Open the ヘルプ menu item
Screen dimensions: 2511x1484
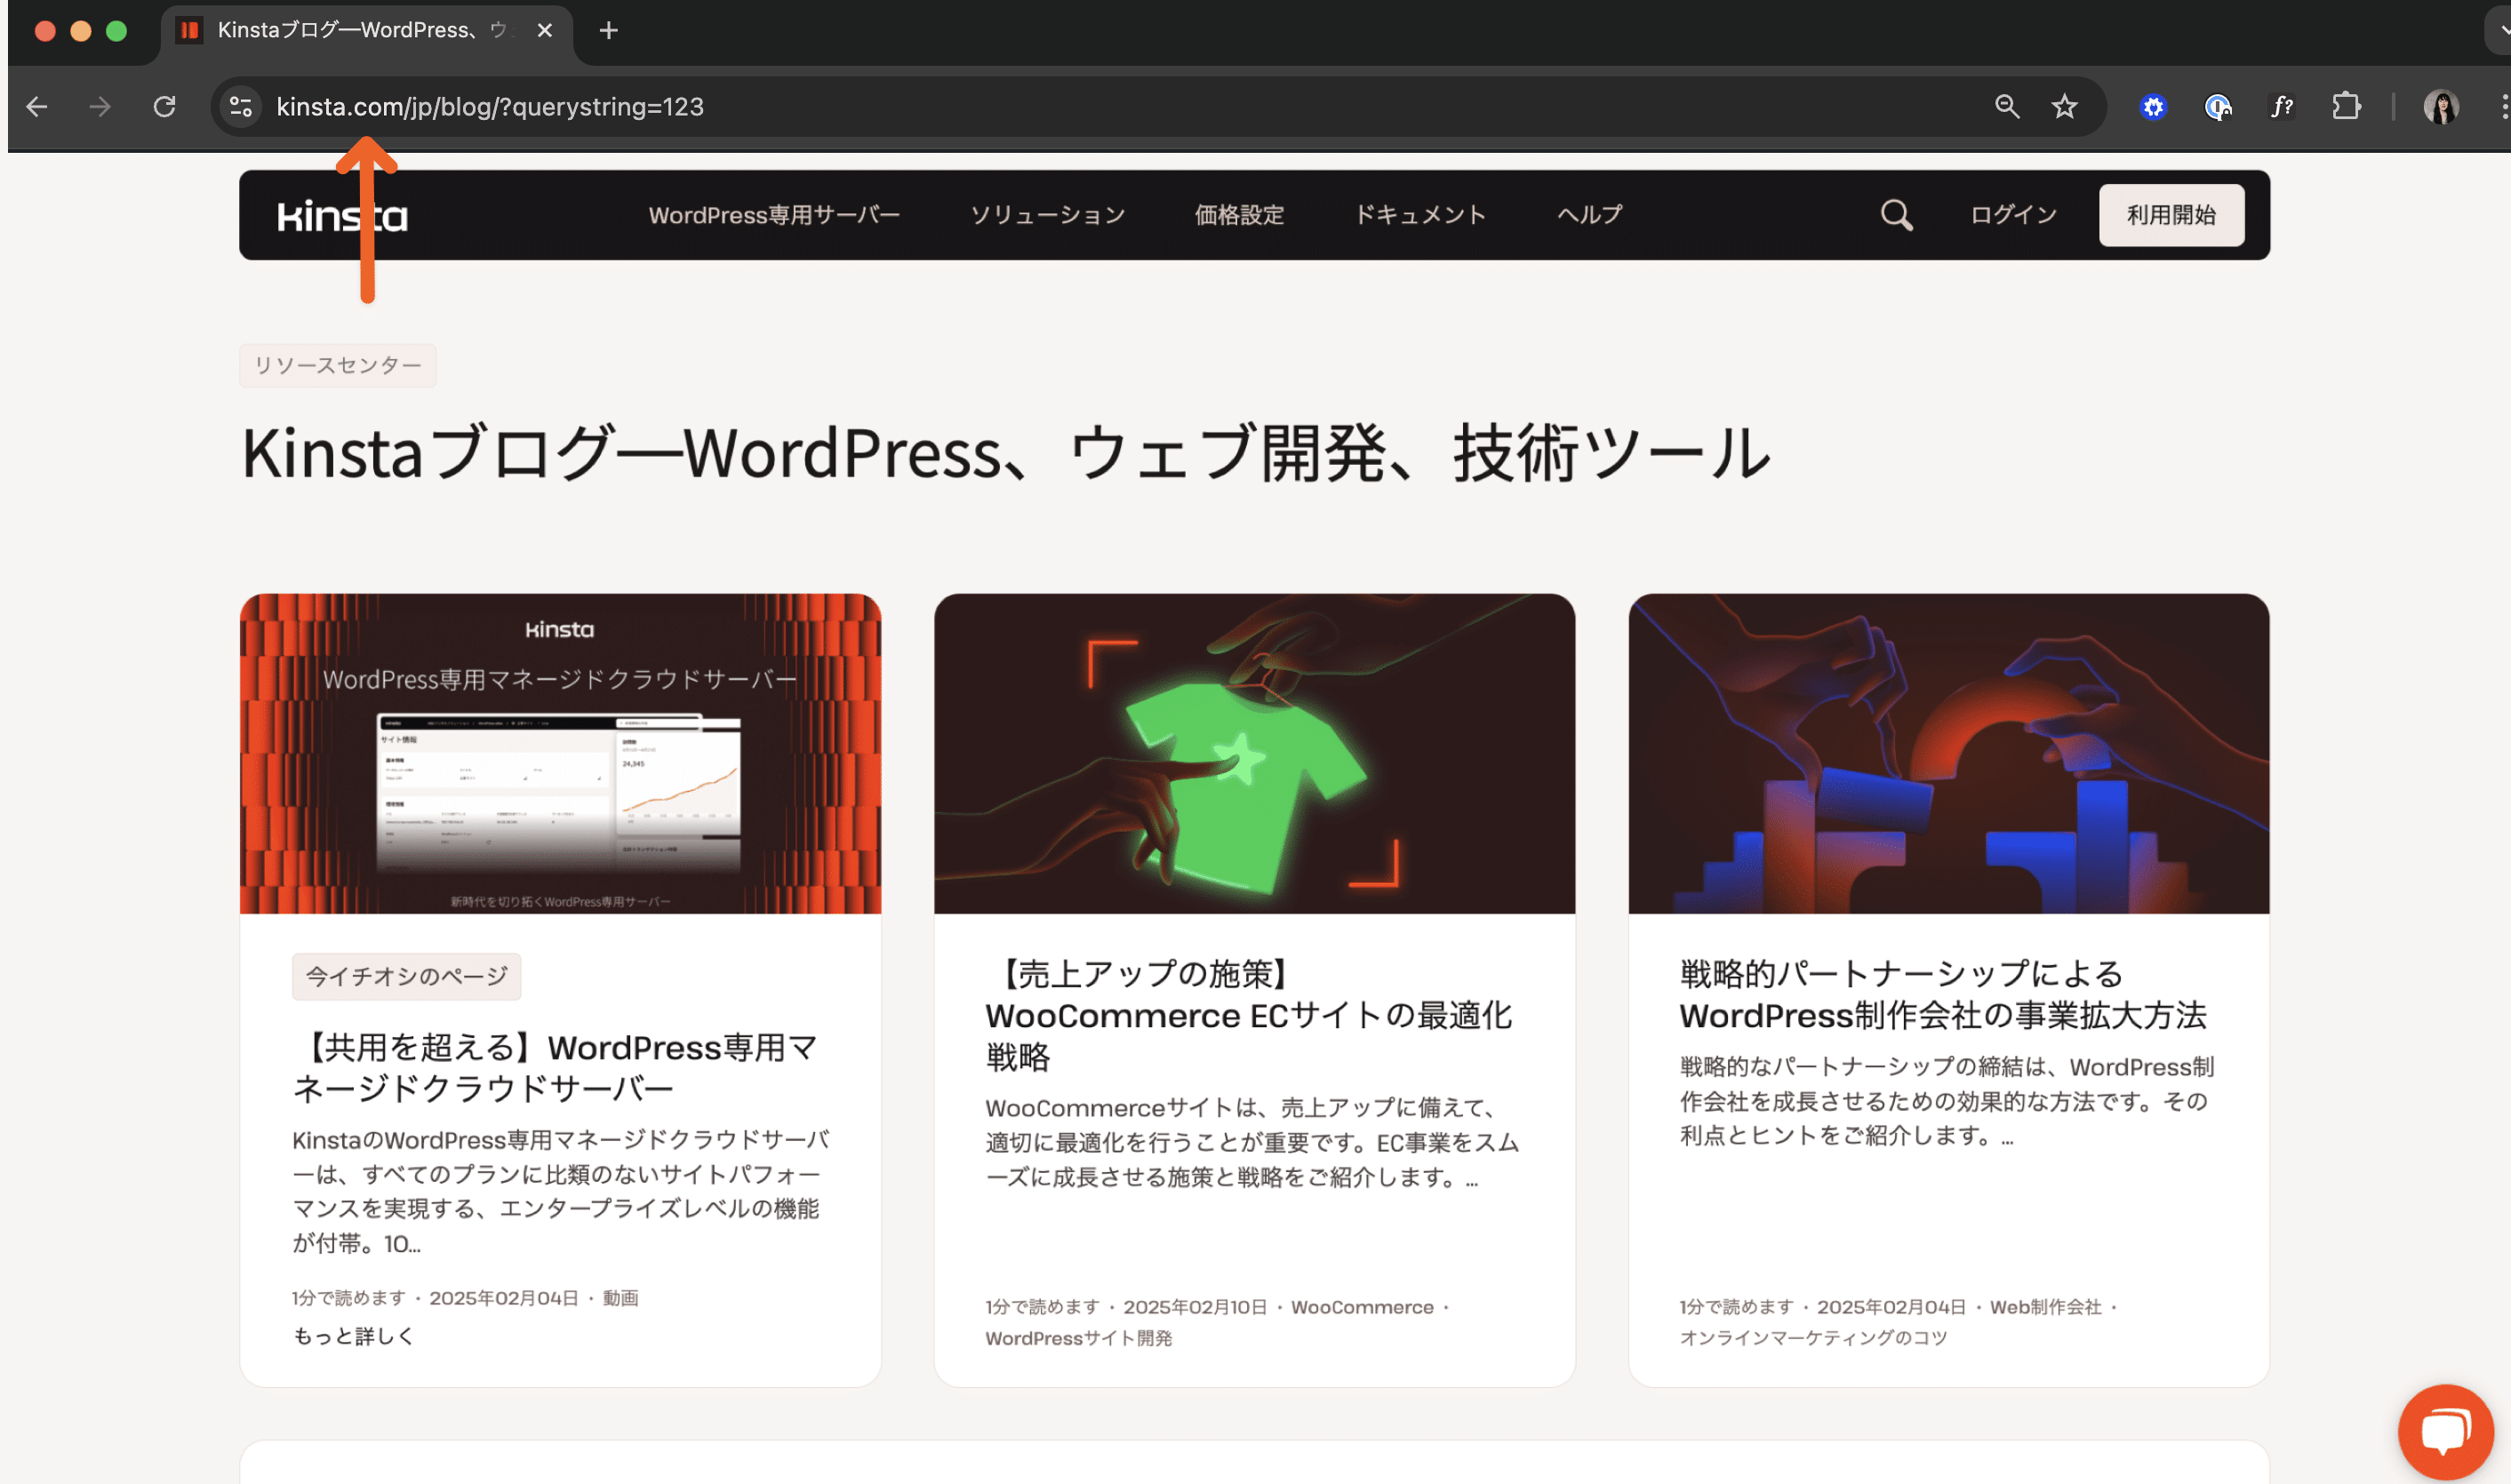pyautogui.click(x=1589, y=215)
